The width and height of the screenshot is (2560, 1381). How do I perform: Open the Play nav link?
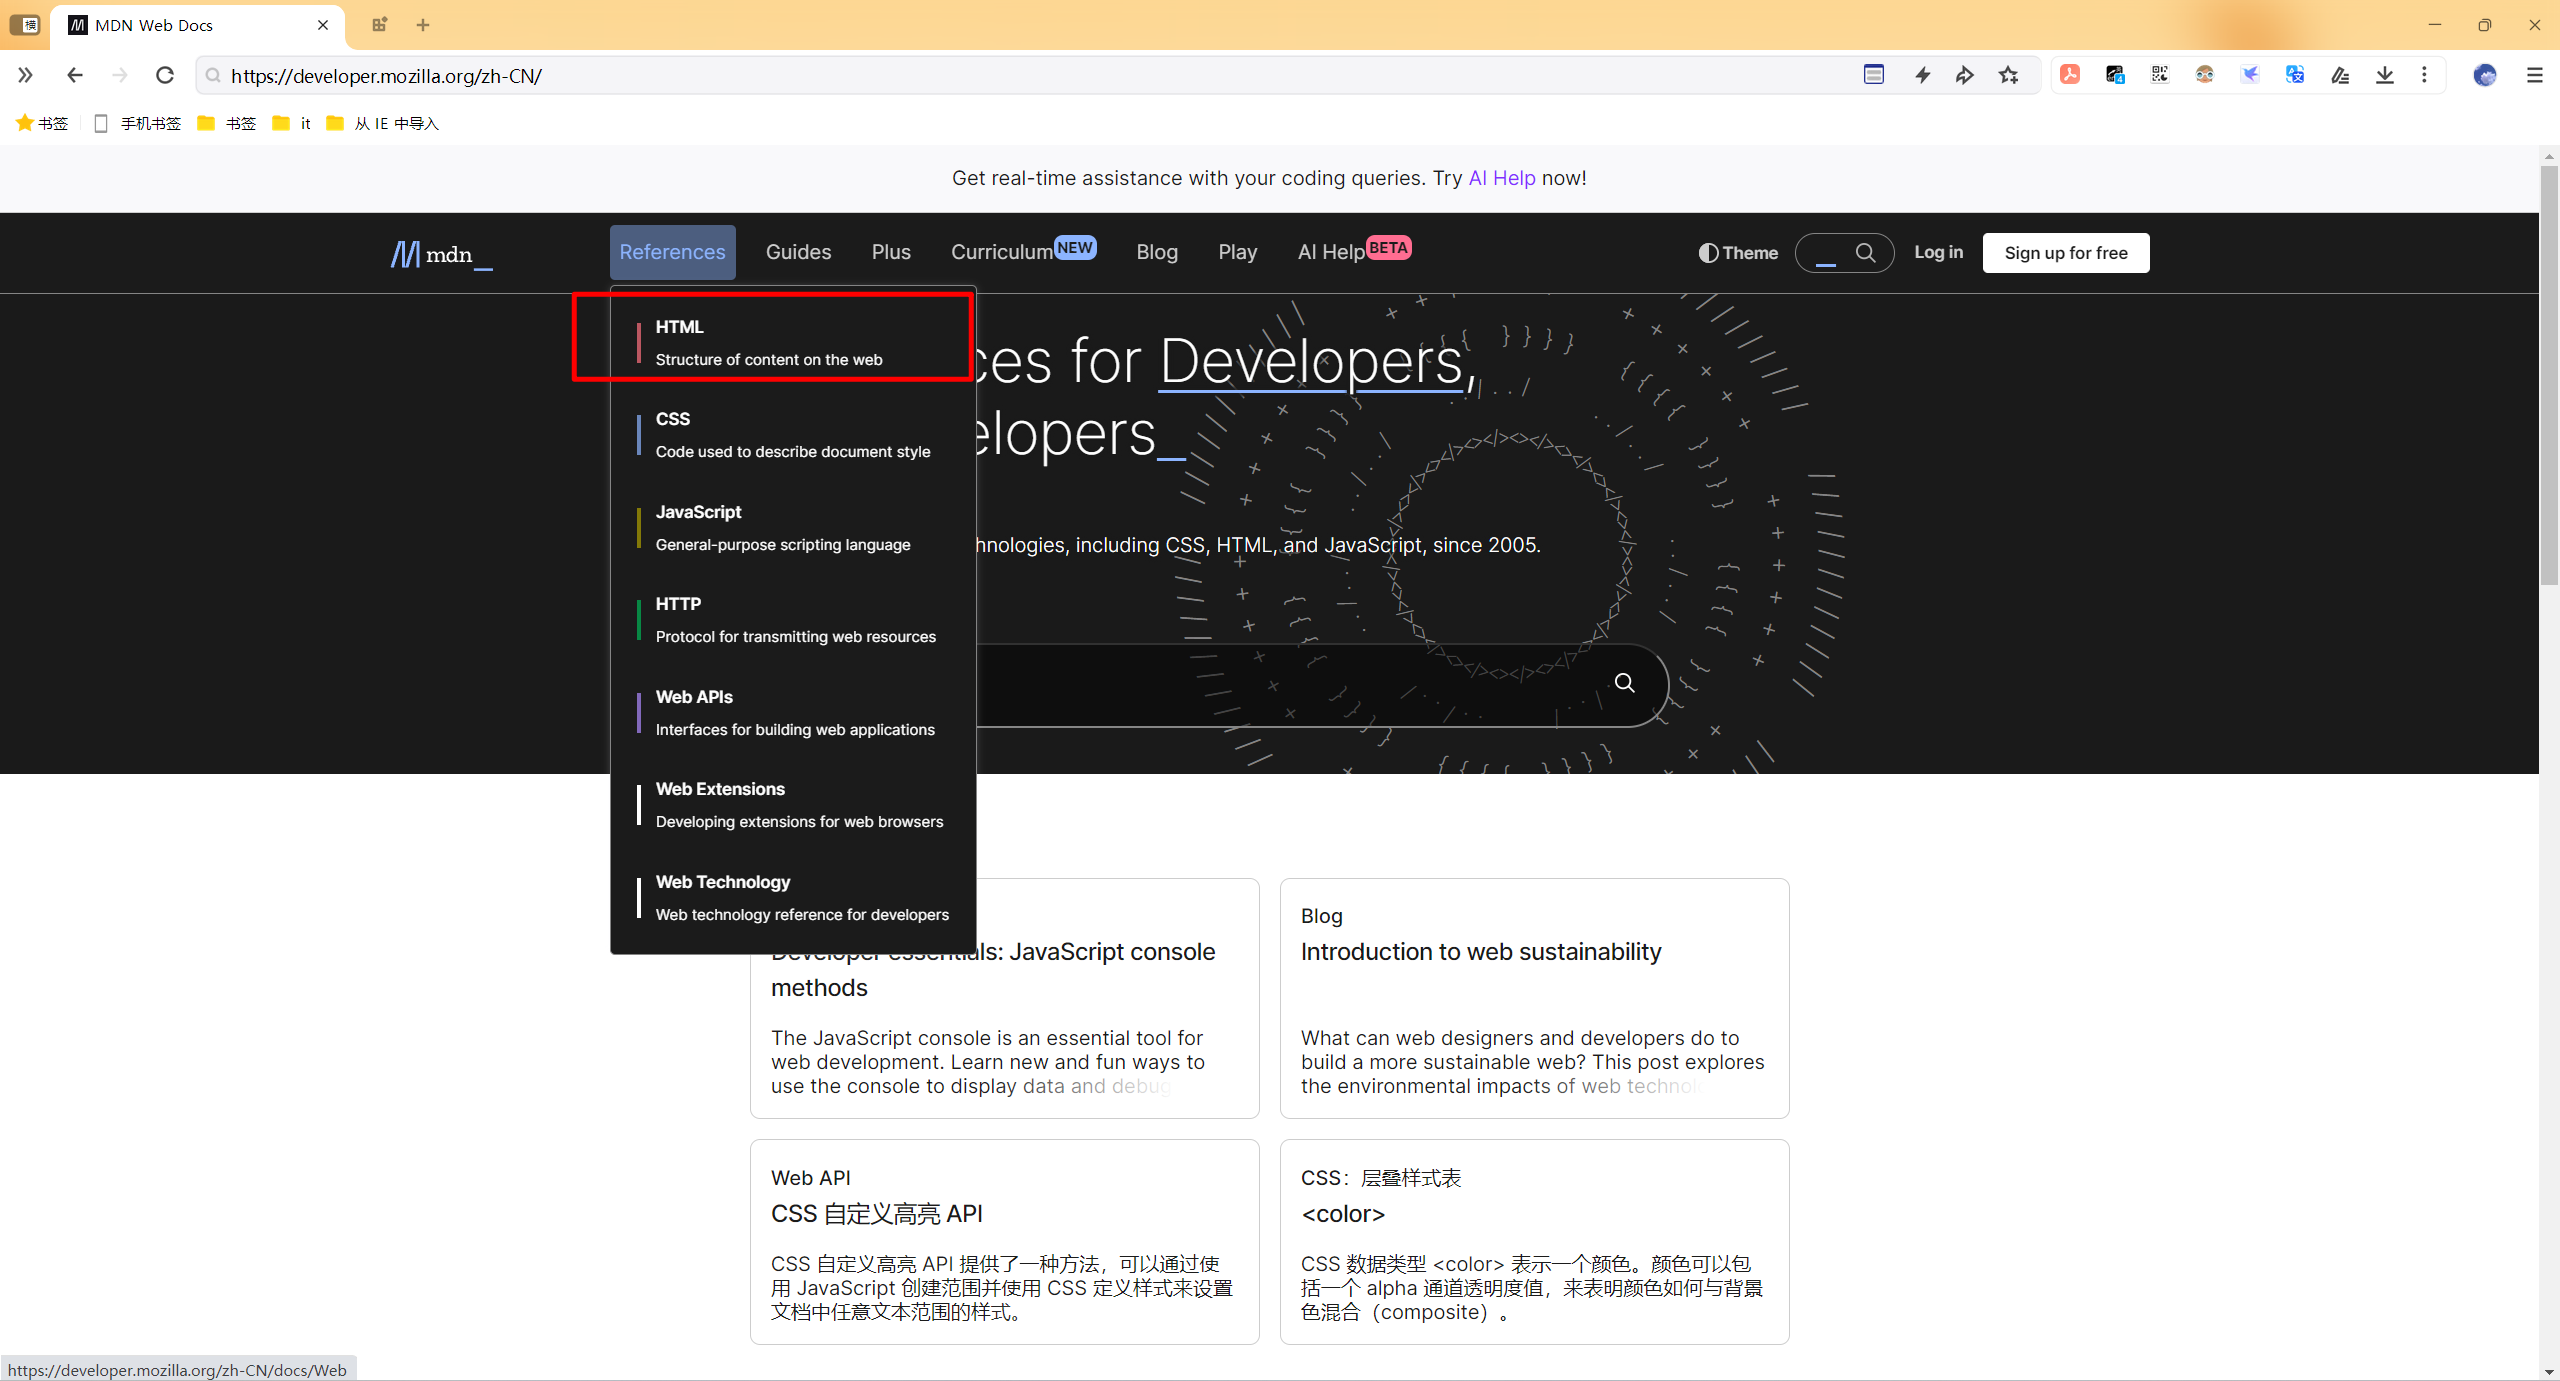click(x=1237, y=252)
